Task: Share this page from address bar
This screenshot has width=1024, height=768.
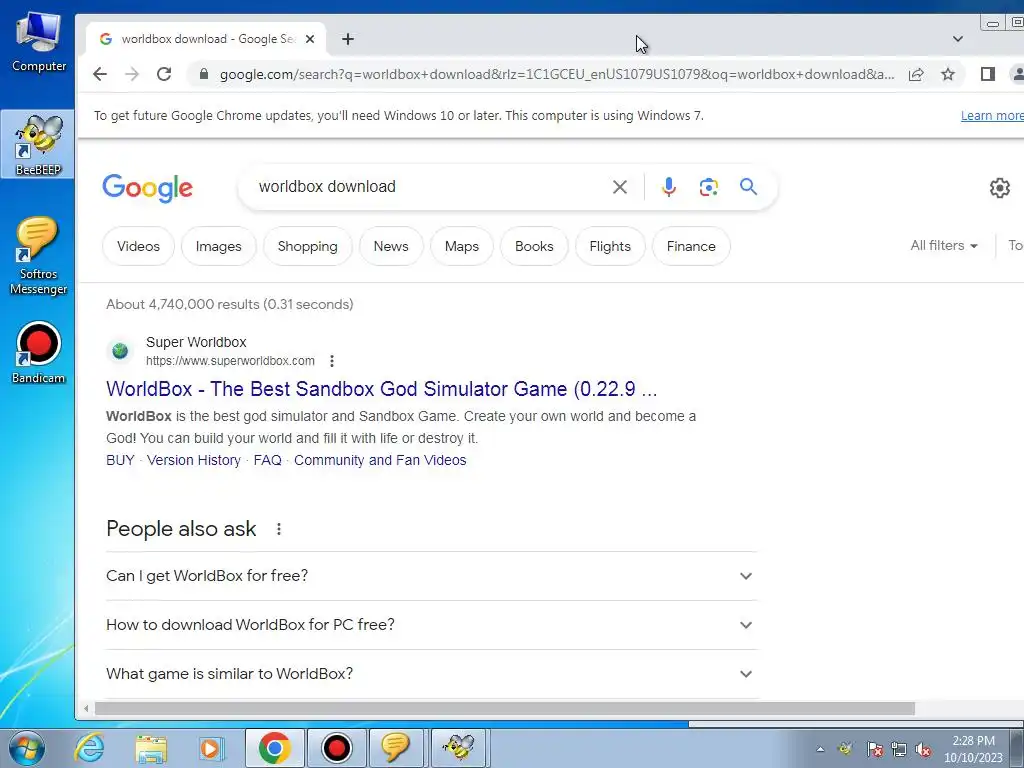Action: [916, 74]
